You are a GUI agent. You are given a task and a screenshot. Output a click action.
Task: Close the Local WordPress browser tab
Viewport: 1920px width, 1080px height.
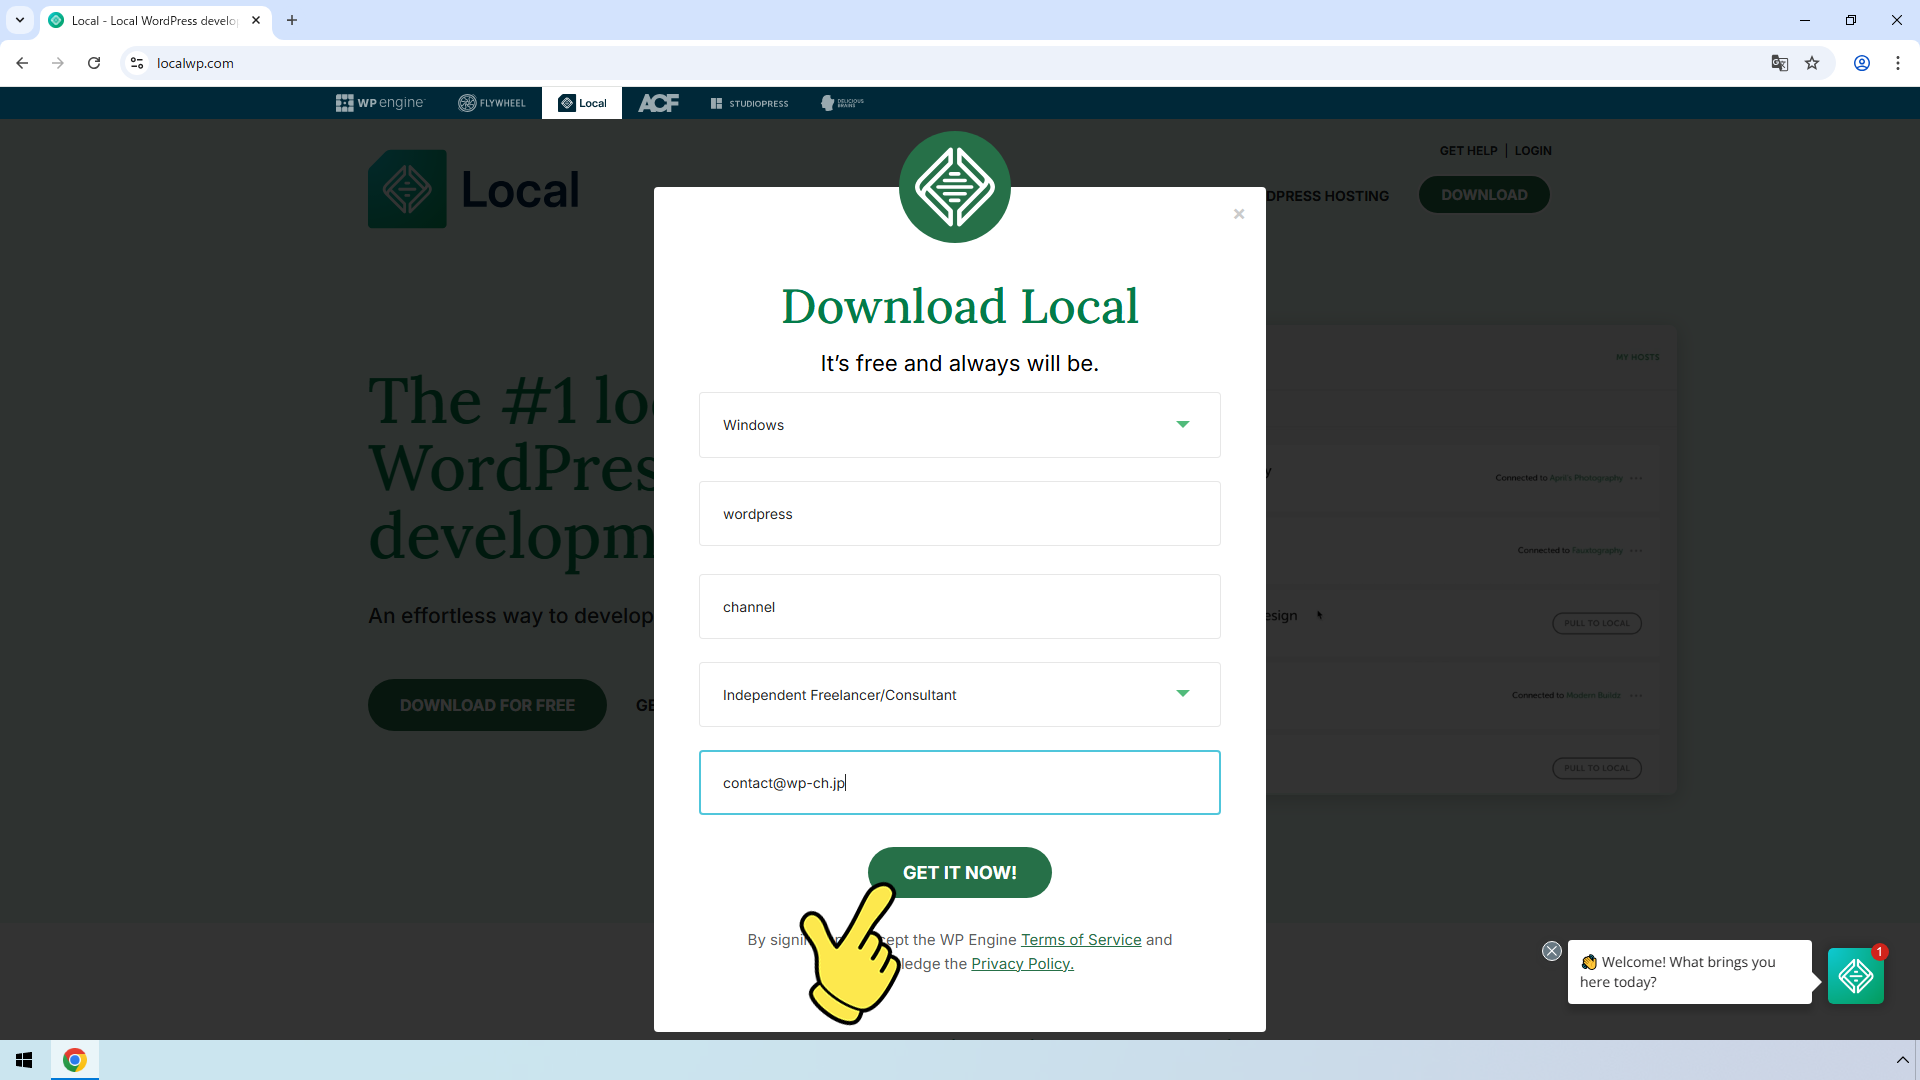(x=256, y=20)
